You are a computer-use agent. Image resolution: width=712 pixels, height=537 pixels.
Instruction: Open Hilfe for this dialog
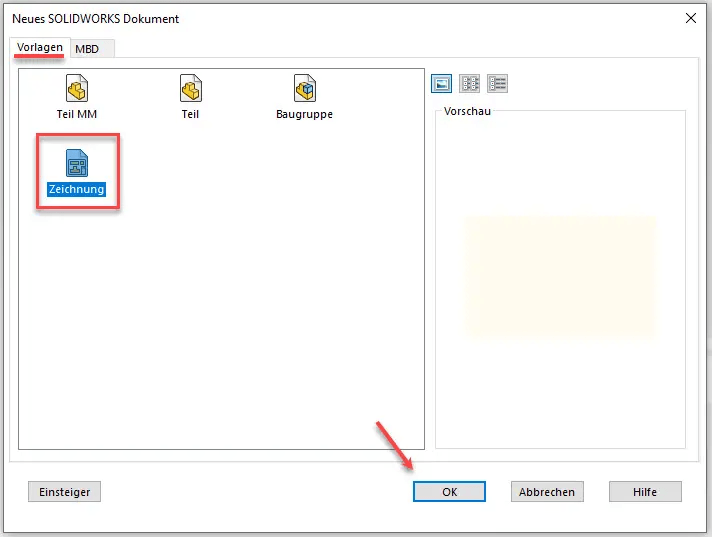[x=645, y=492]
